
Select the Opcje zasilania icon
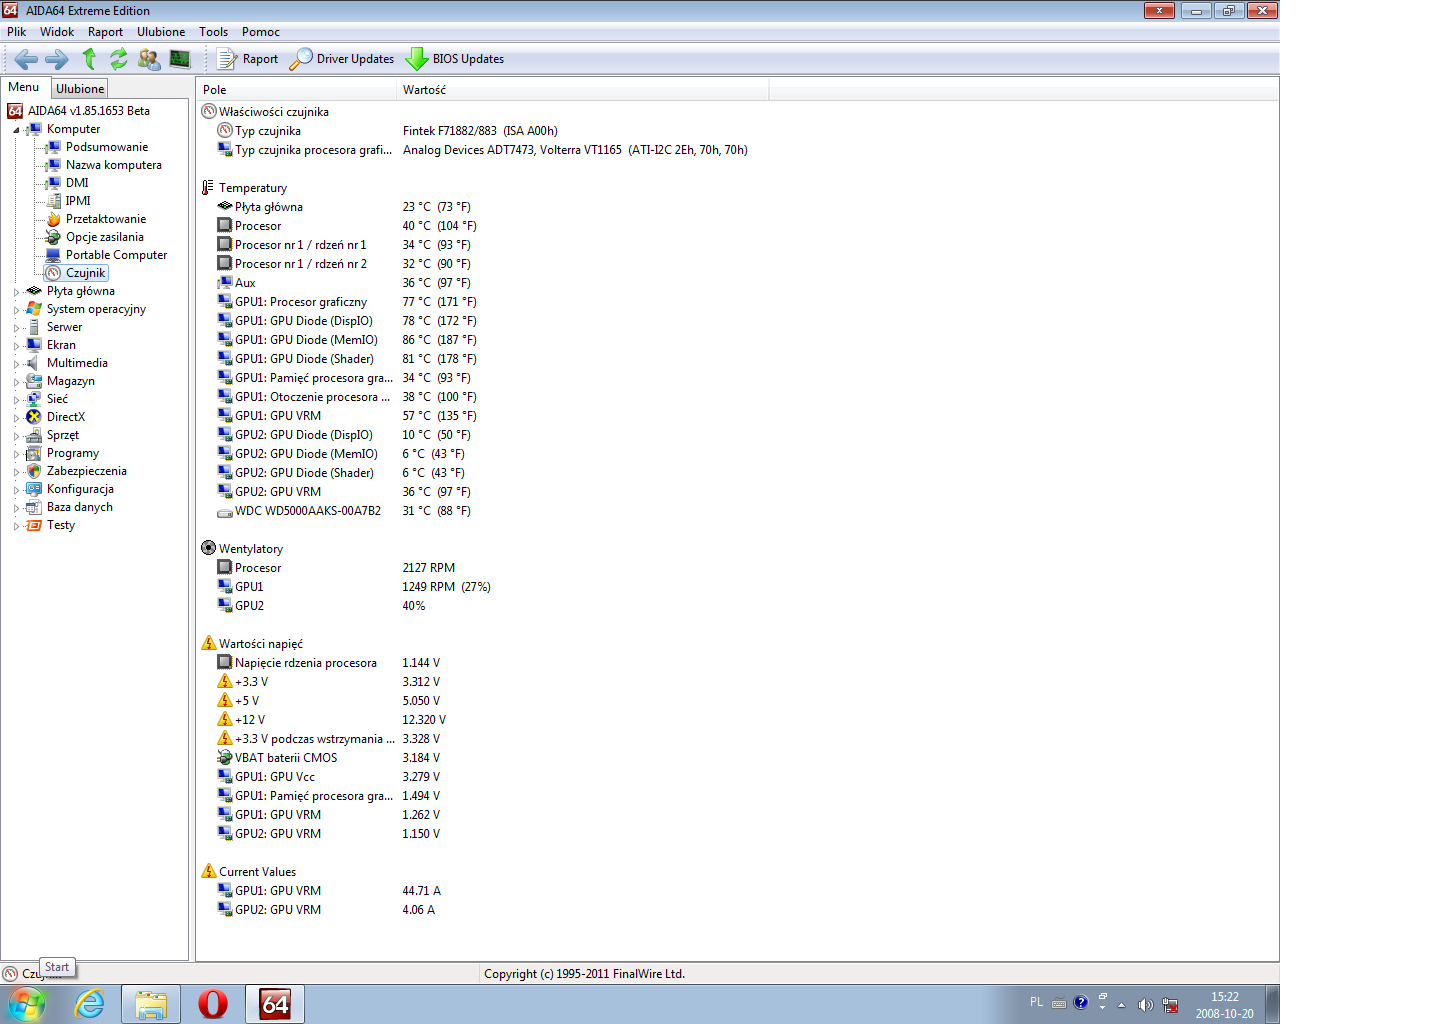click(x=54, y=237)
